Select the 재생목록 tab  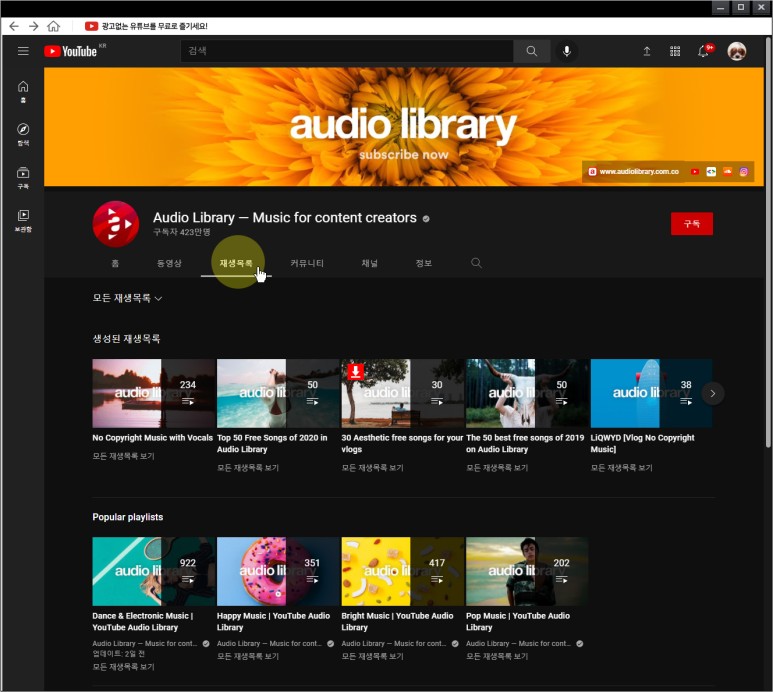pos(236,263)
